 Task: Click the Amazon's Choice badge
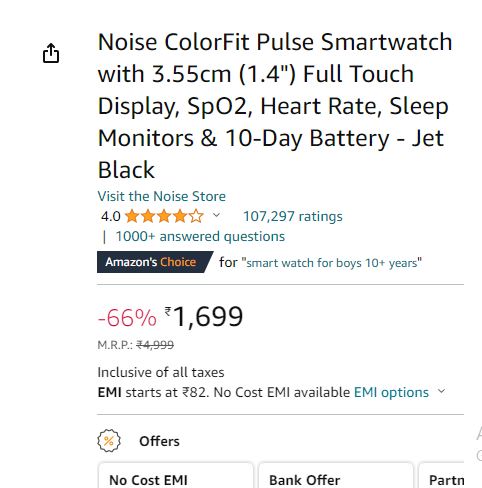[x=155, y=262]
